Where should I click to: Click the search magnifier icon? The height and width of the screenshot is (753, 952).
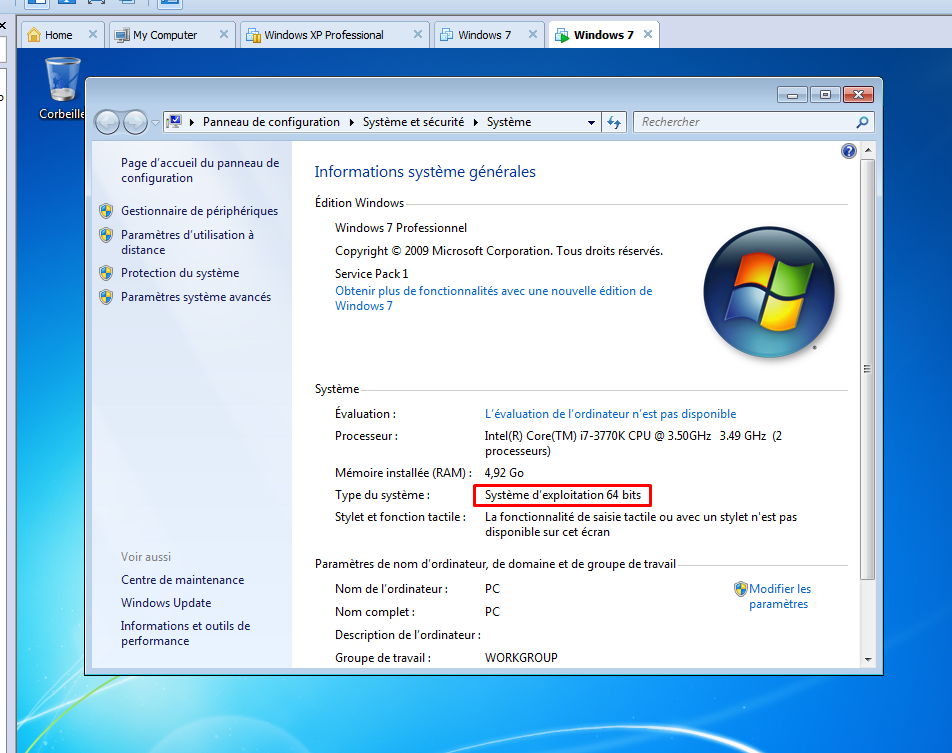click(x=862, y=122)
